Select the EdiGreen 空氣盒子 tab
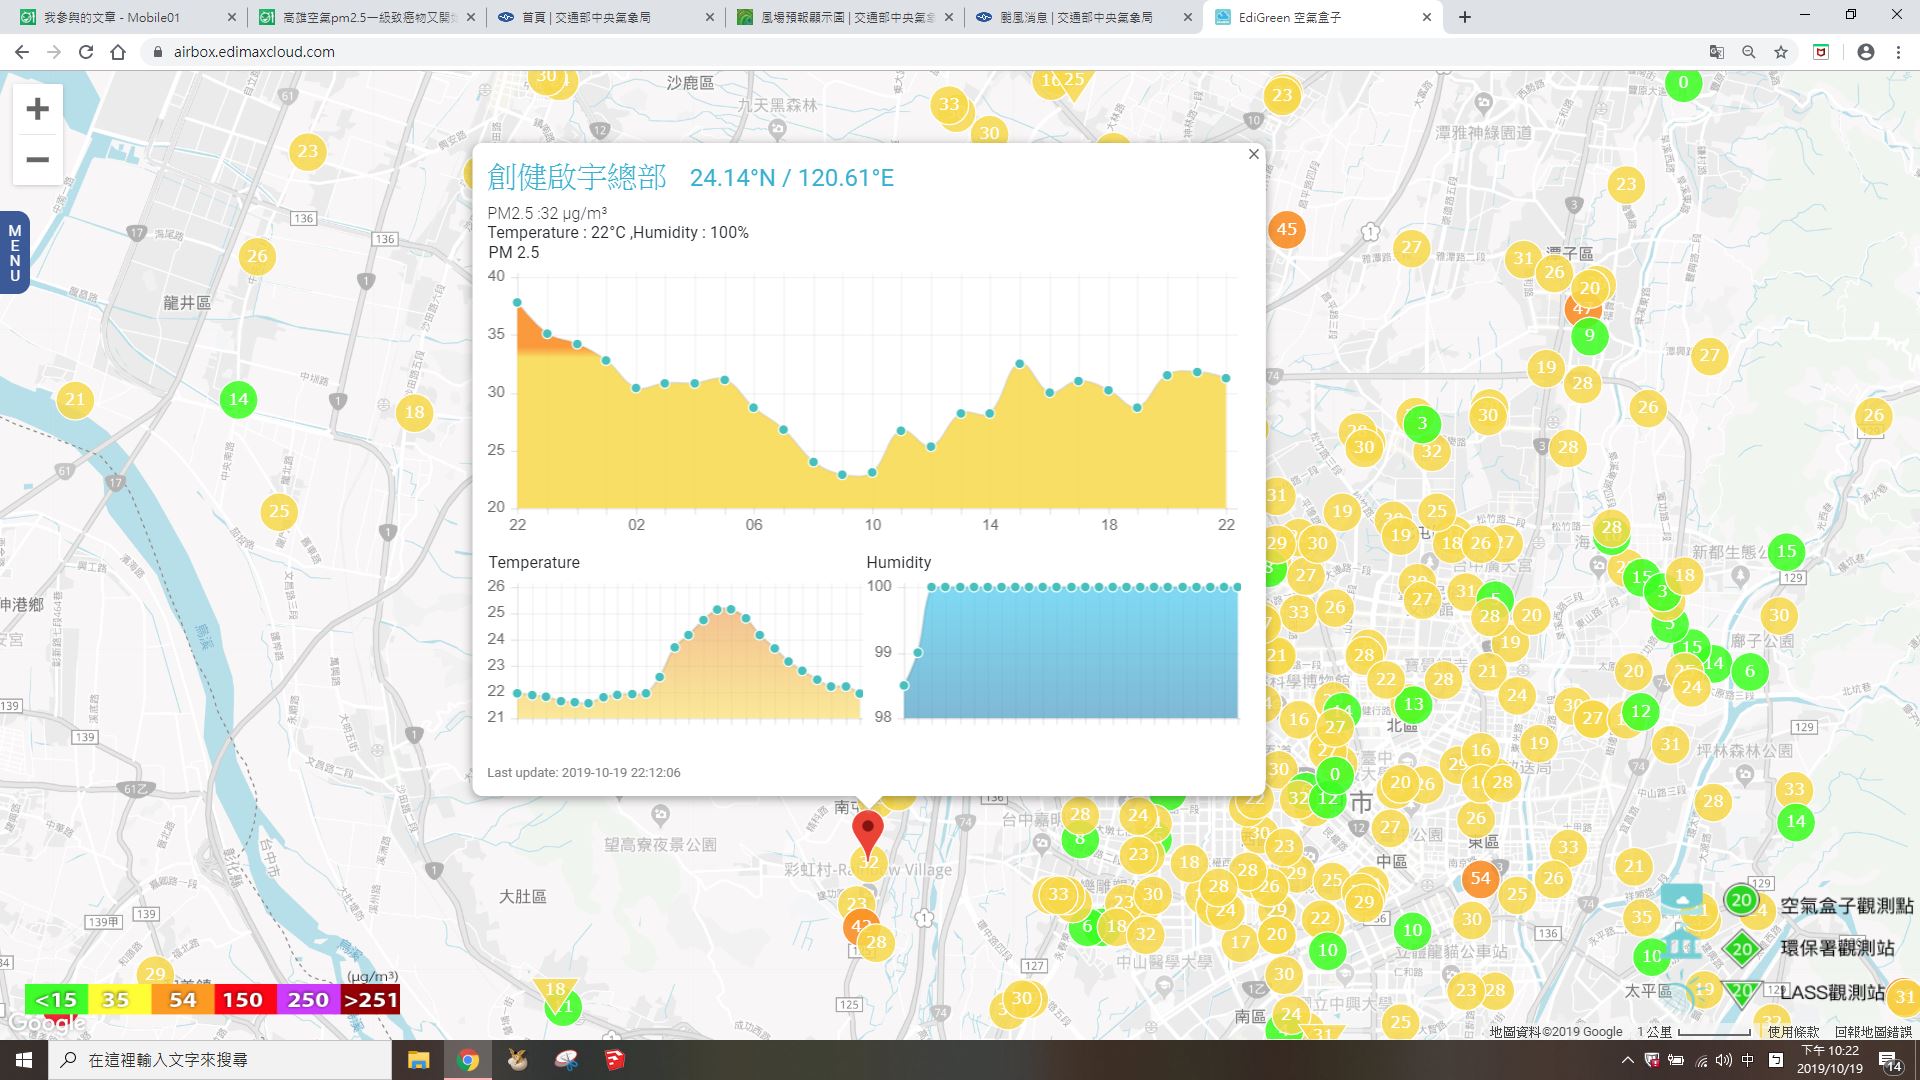This screenshot has width=1920, height=1080. coord(1323,17)
